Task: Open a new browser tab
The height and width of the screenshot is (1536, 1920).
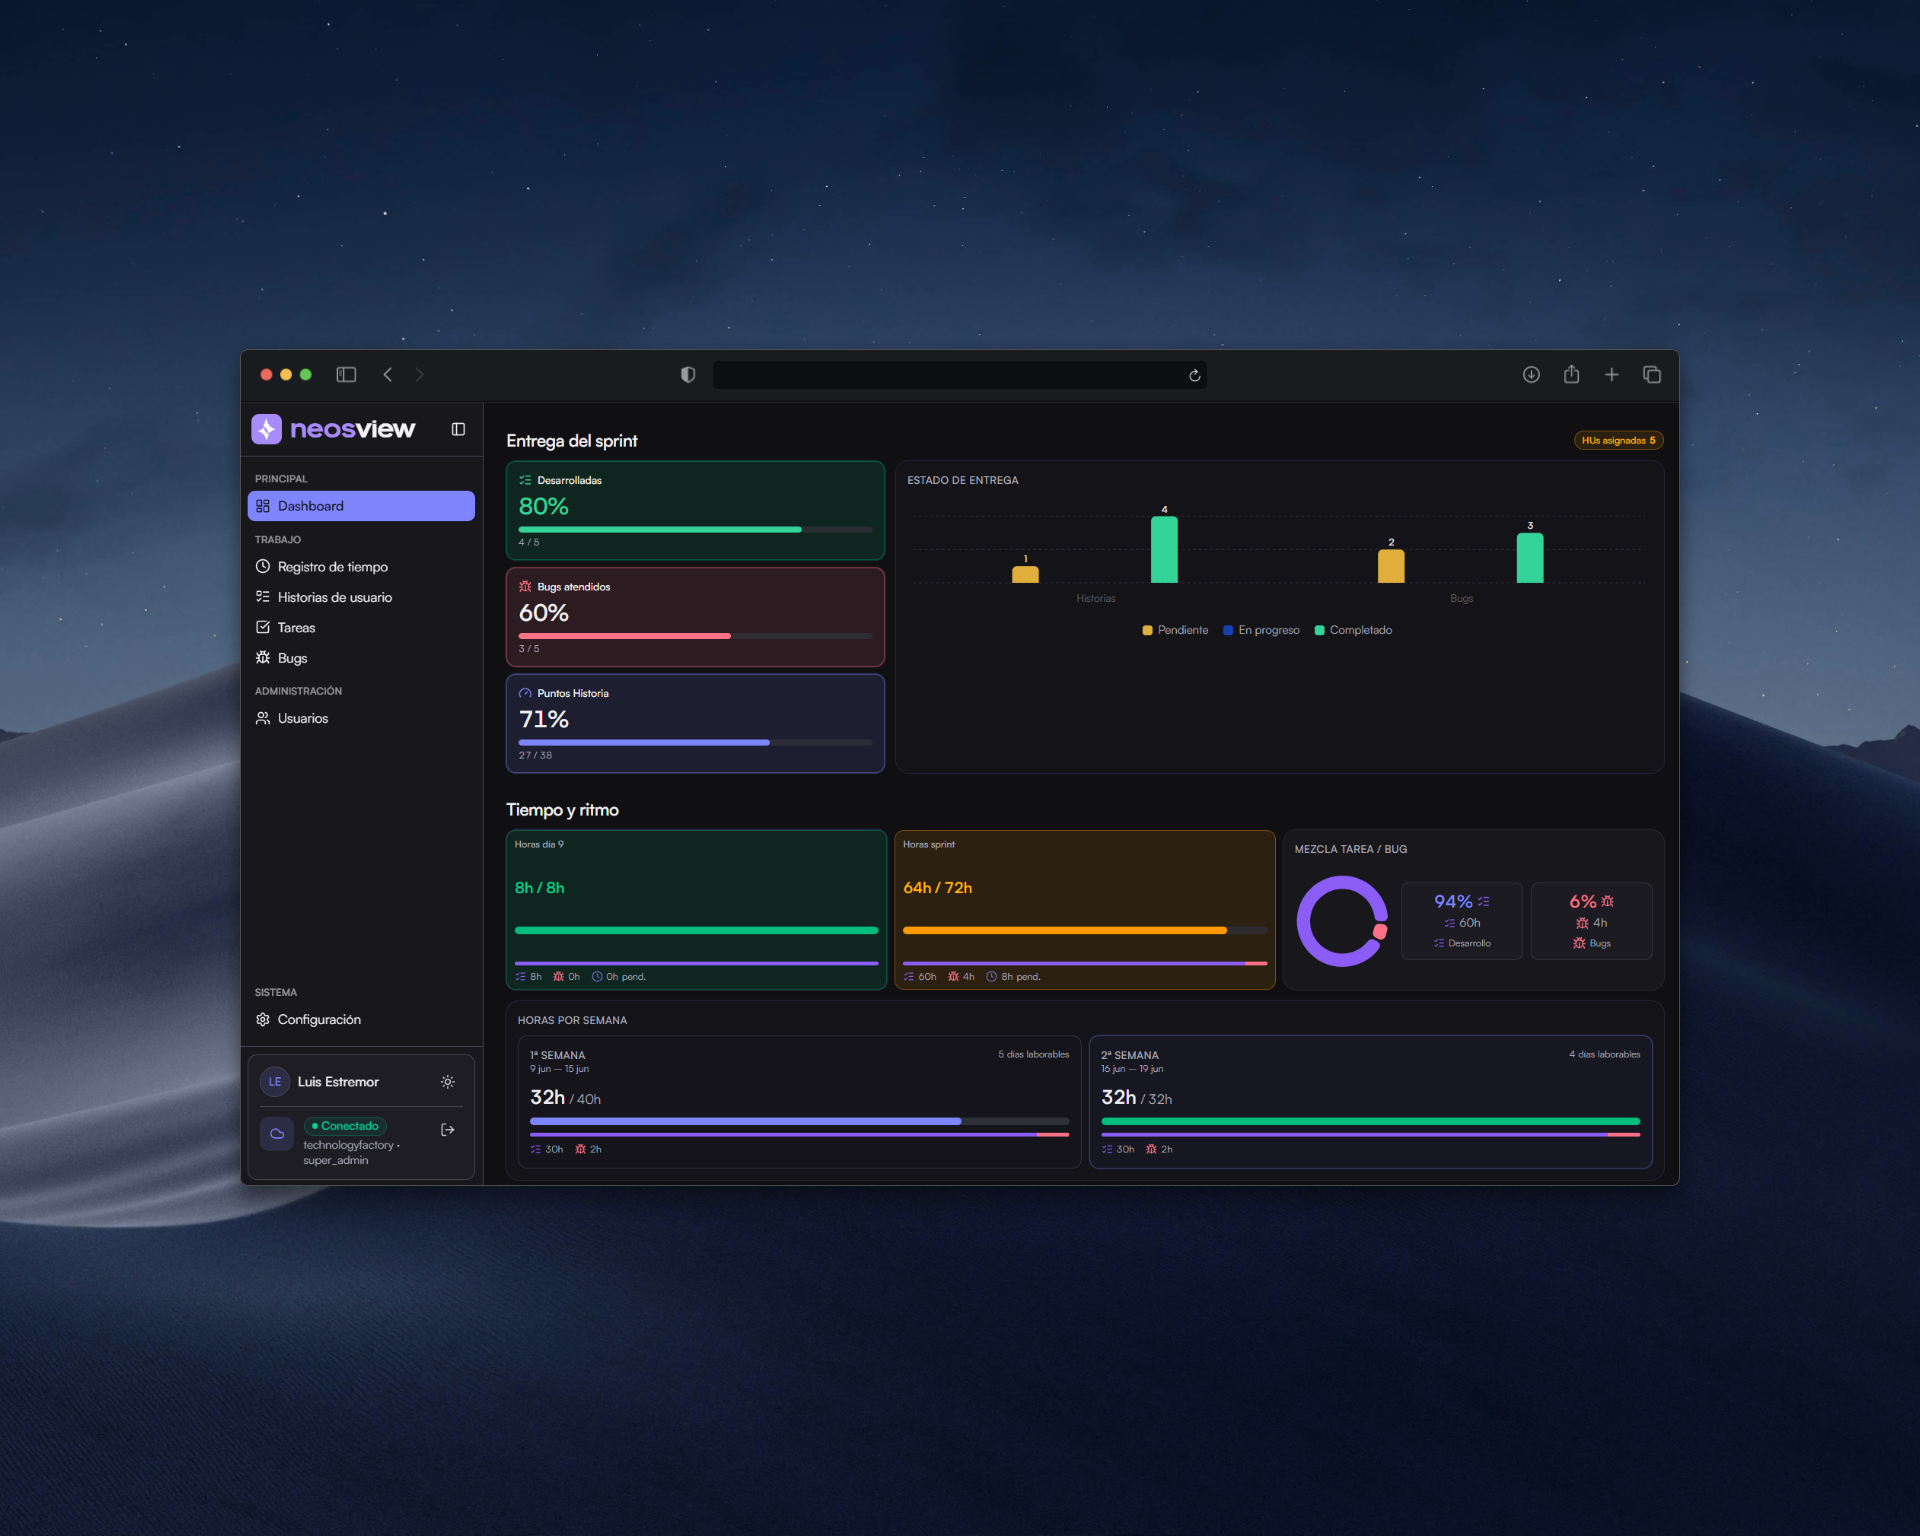Action: (1612, 375)
